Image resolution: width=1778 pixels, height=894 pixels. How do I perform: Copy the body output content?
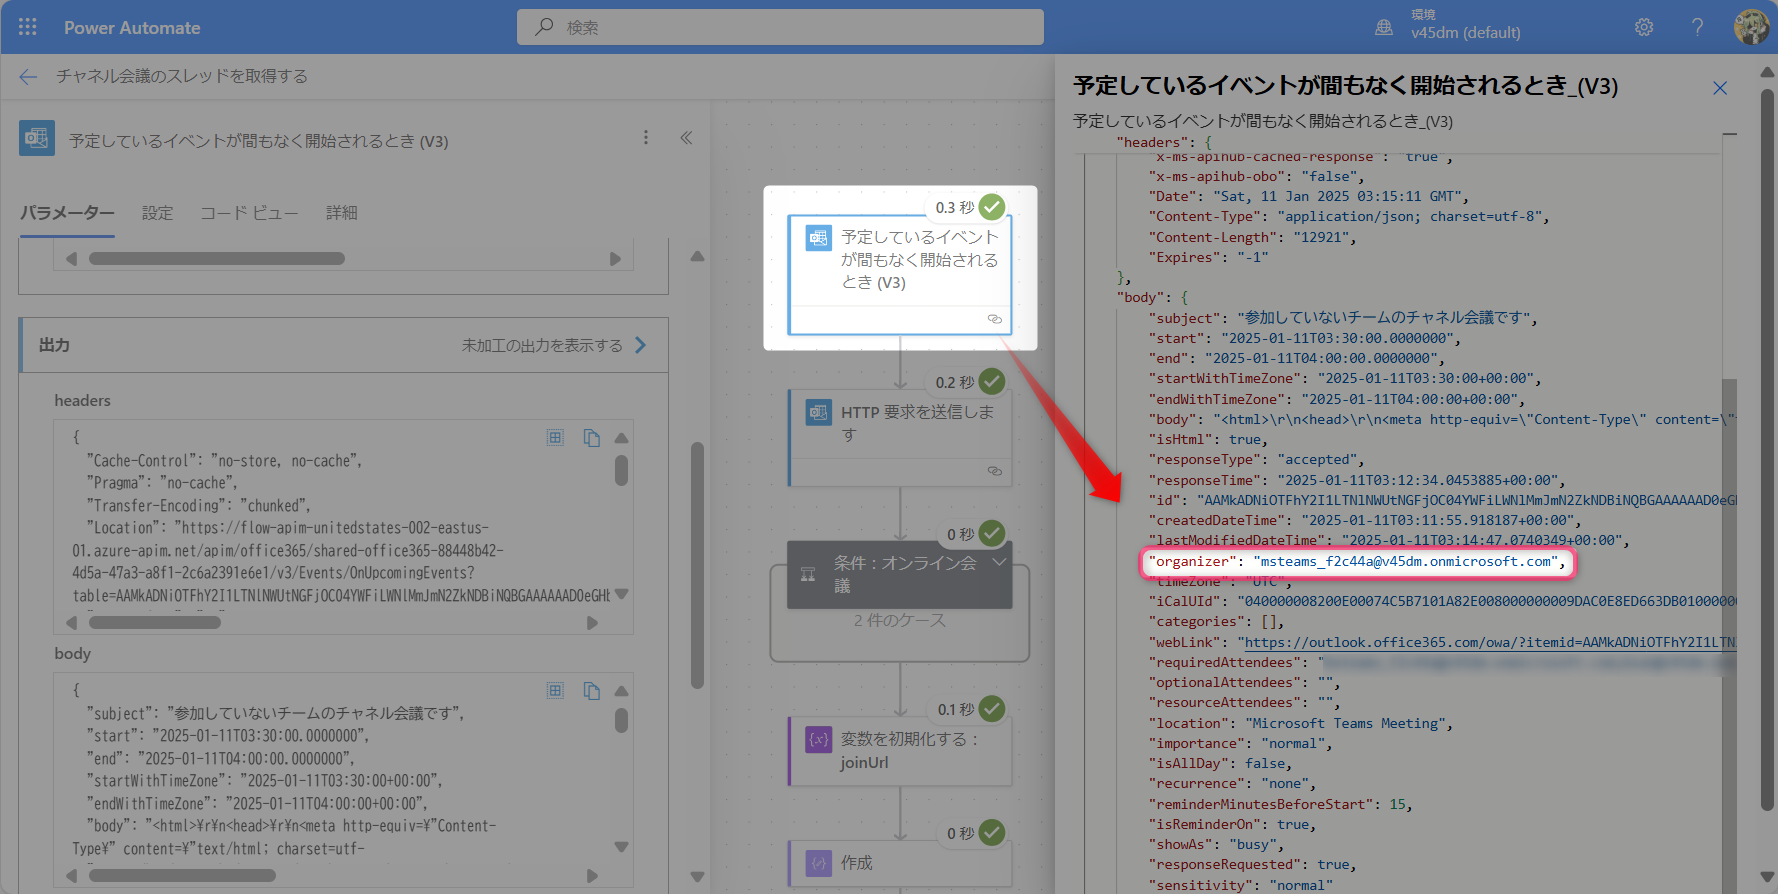591,691
